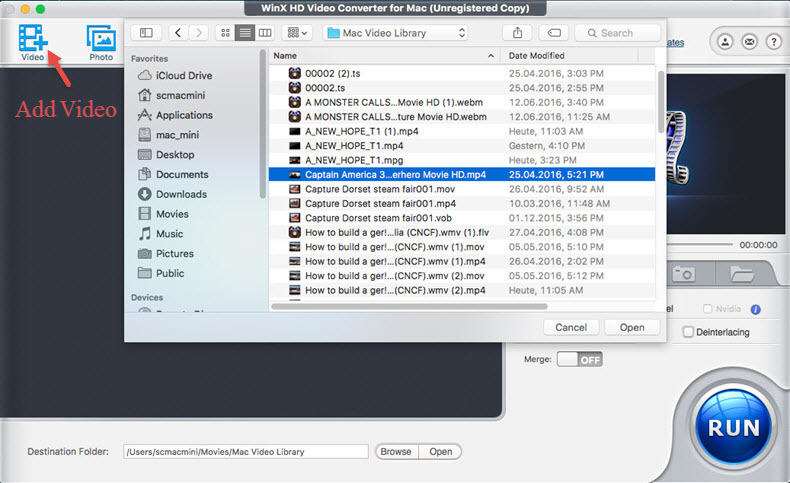Open Desktop in the sidebar
The width and height of the screenshot is (790, 483).
166,155
